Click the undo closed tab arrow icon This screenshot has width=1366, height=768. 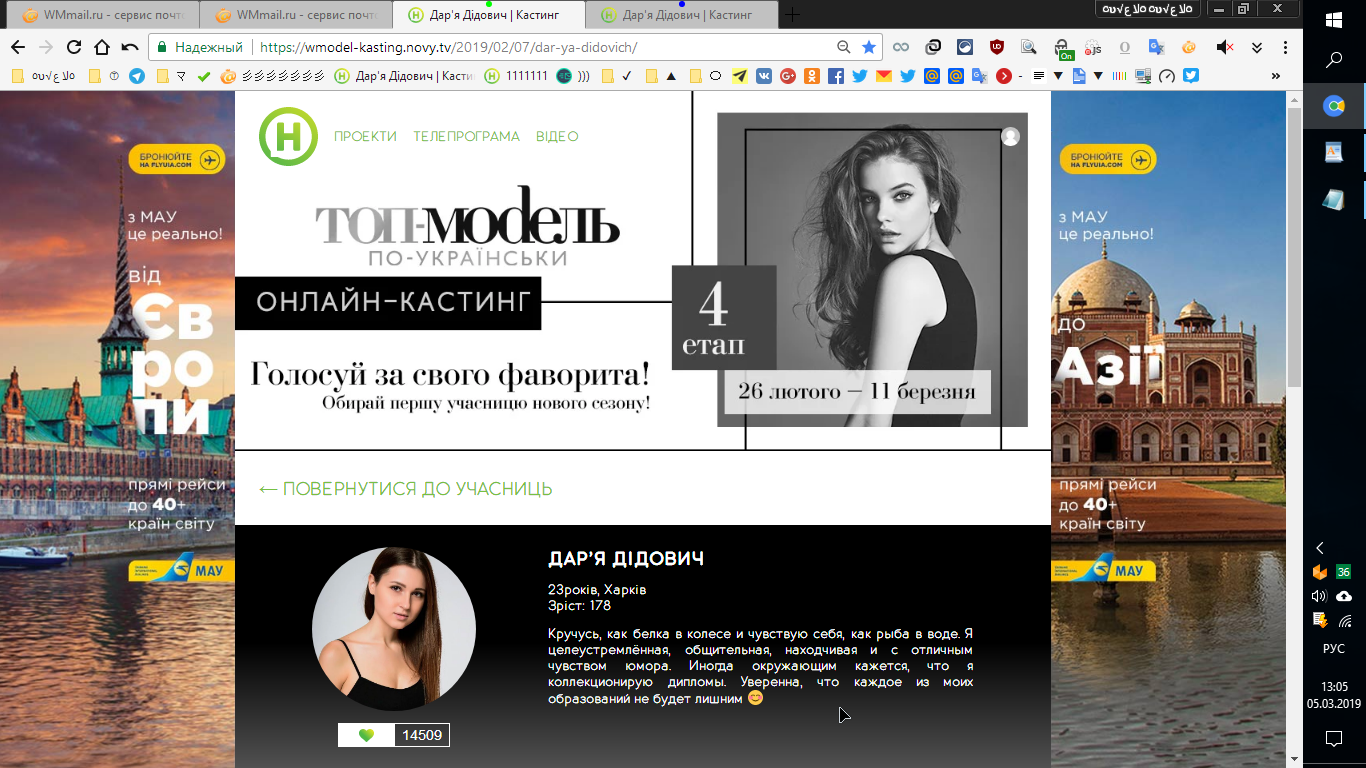point(129,47)
